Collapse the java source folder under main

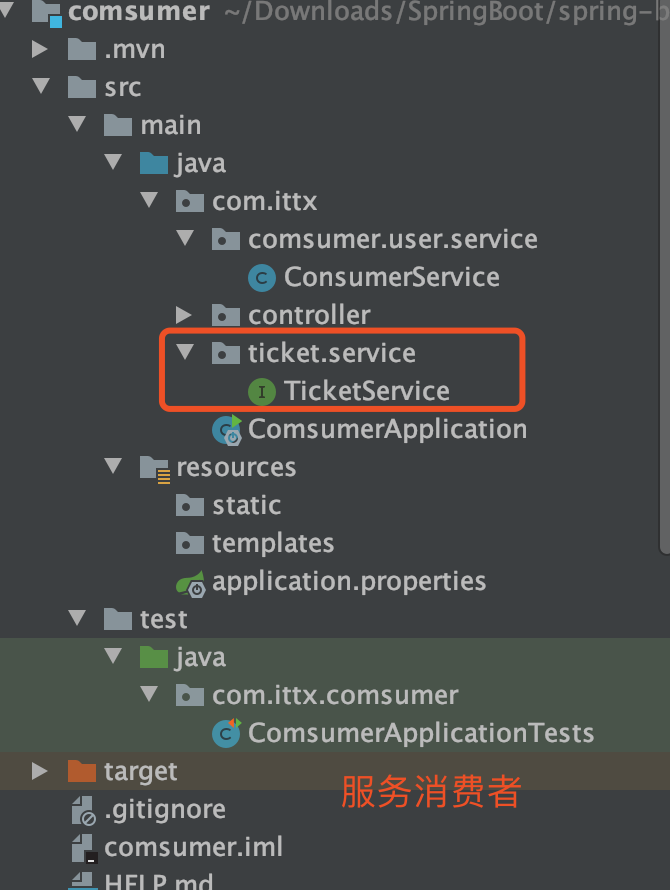[113, 162]
